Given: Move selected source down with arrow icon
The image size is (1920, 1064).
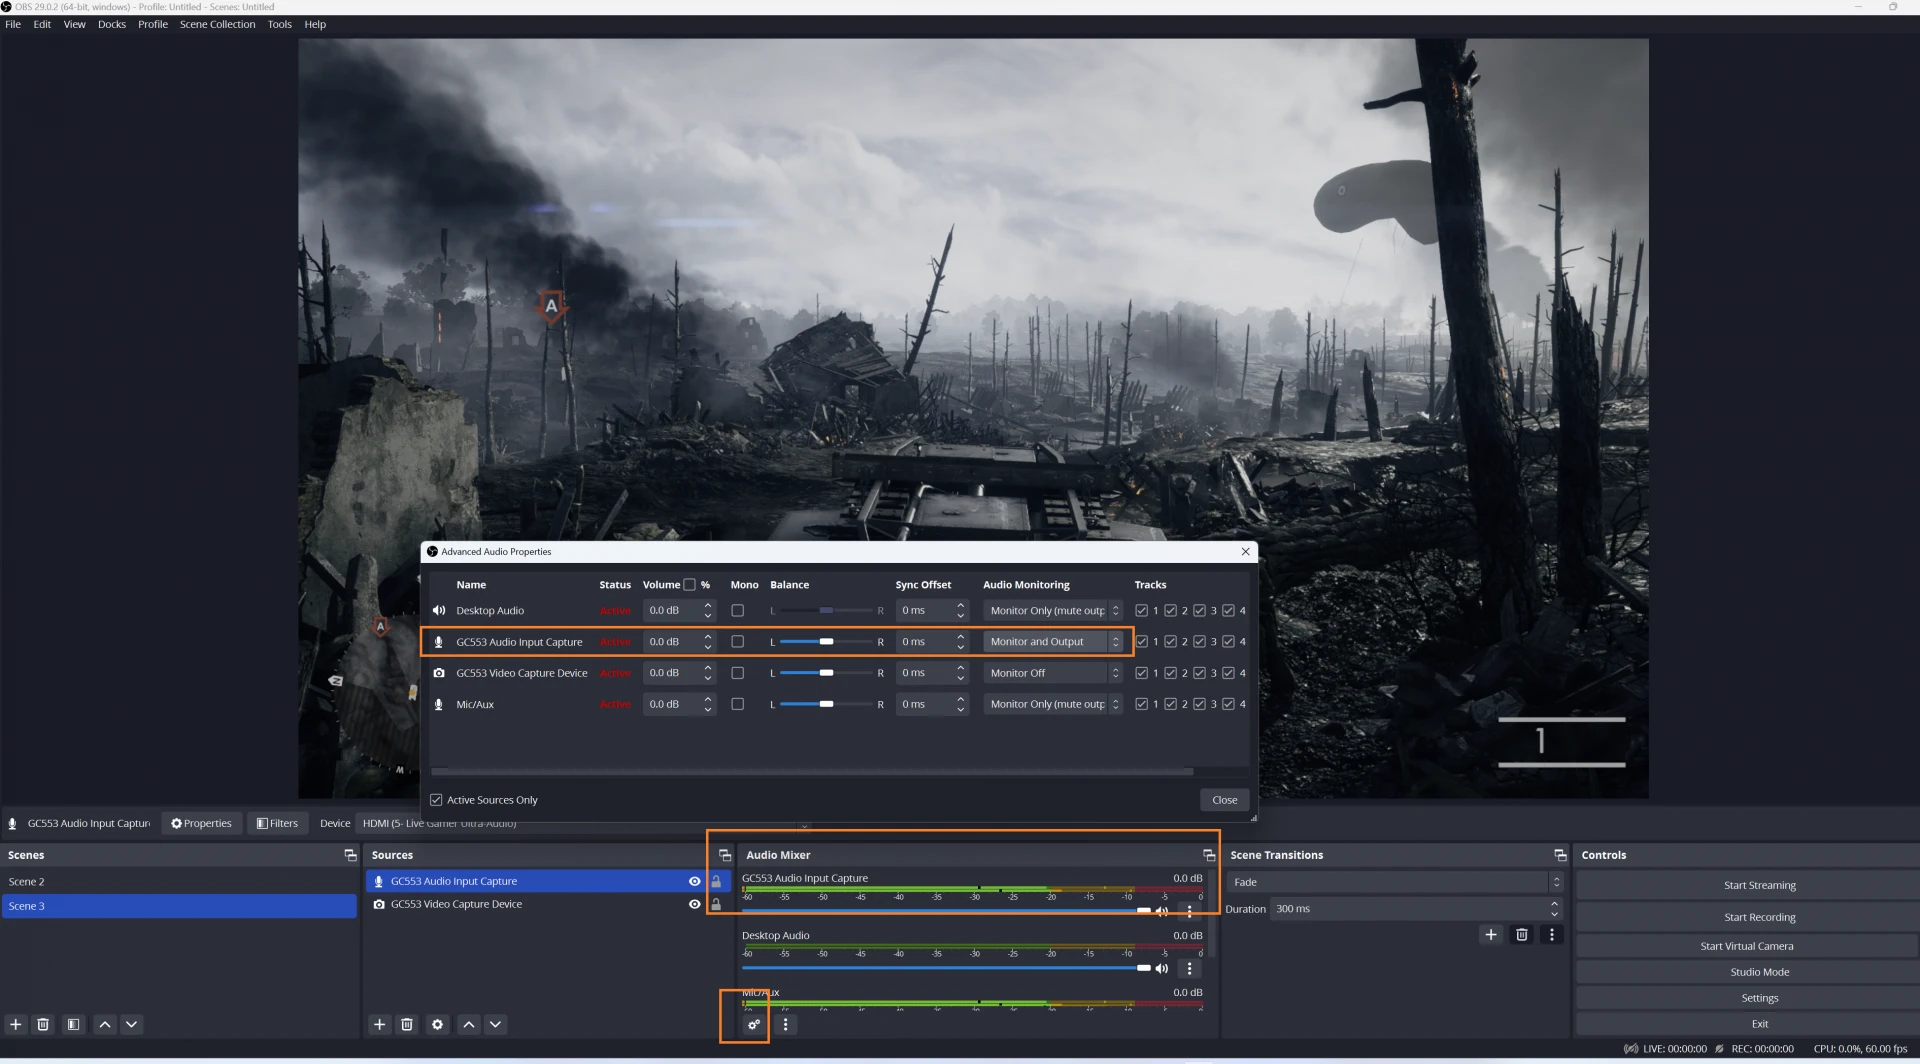Looking at the screenshot, I should pos(495,1024).
